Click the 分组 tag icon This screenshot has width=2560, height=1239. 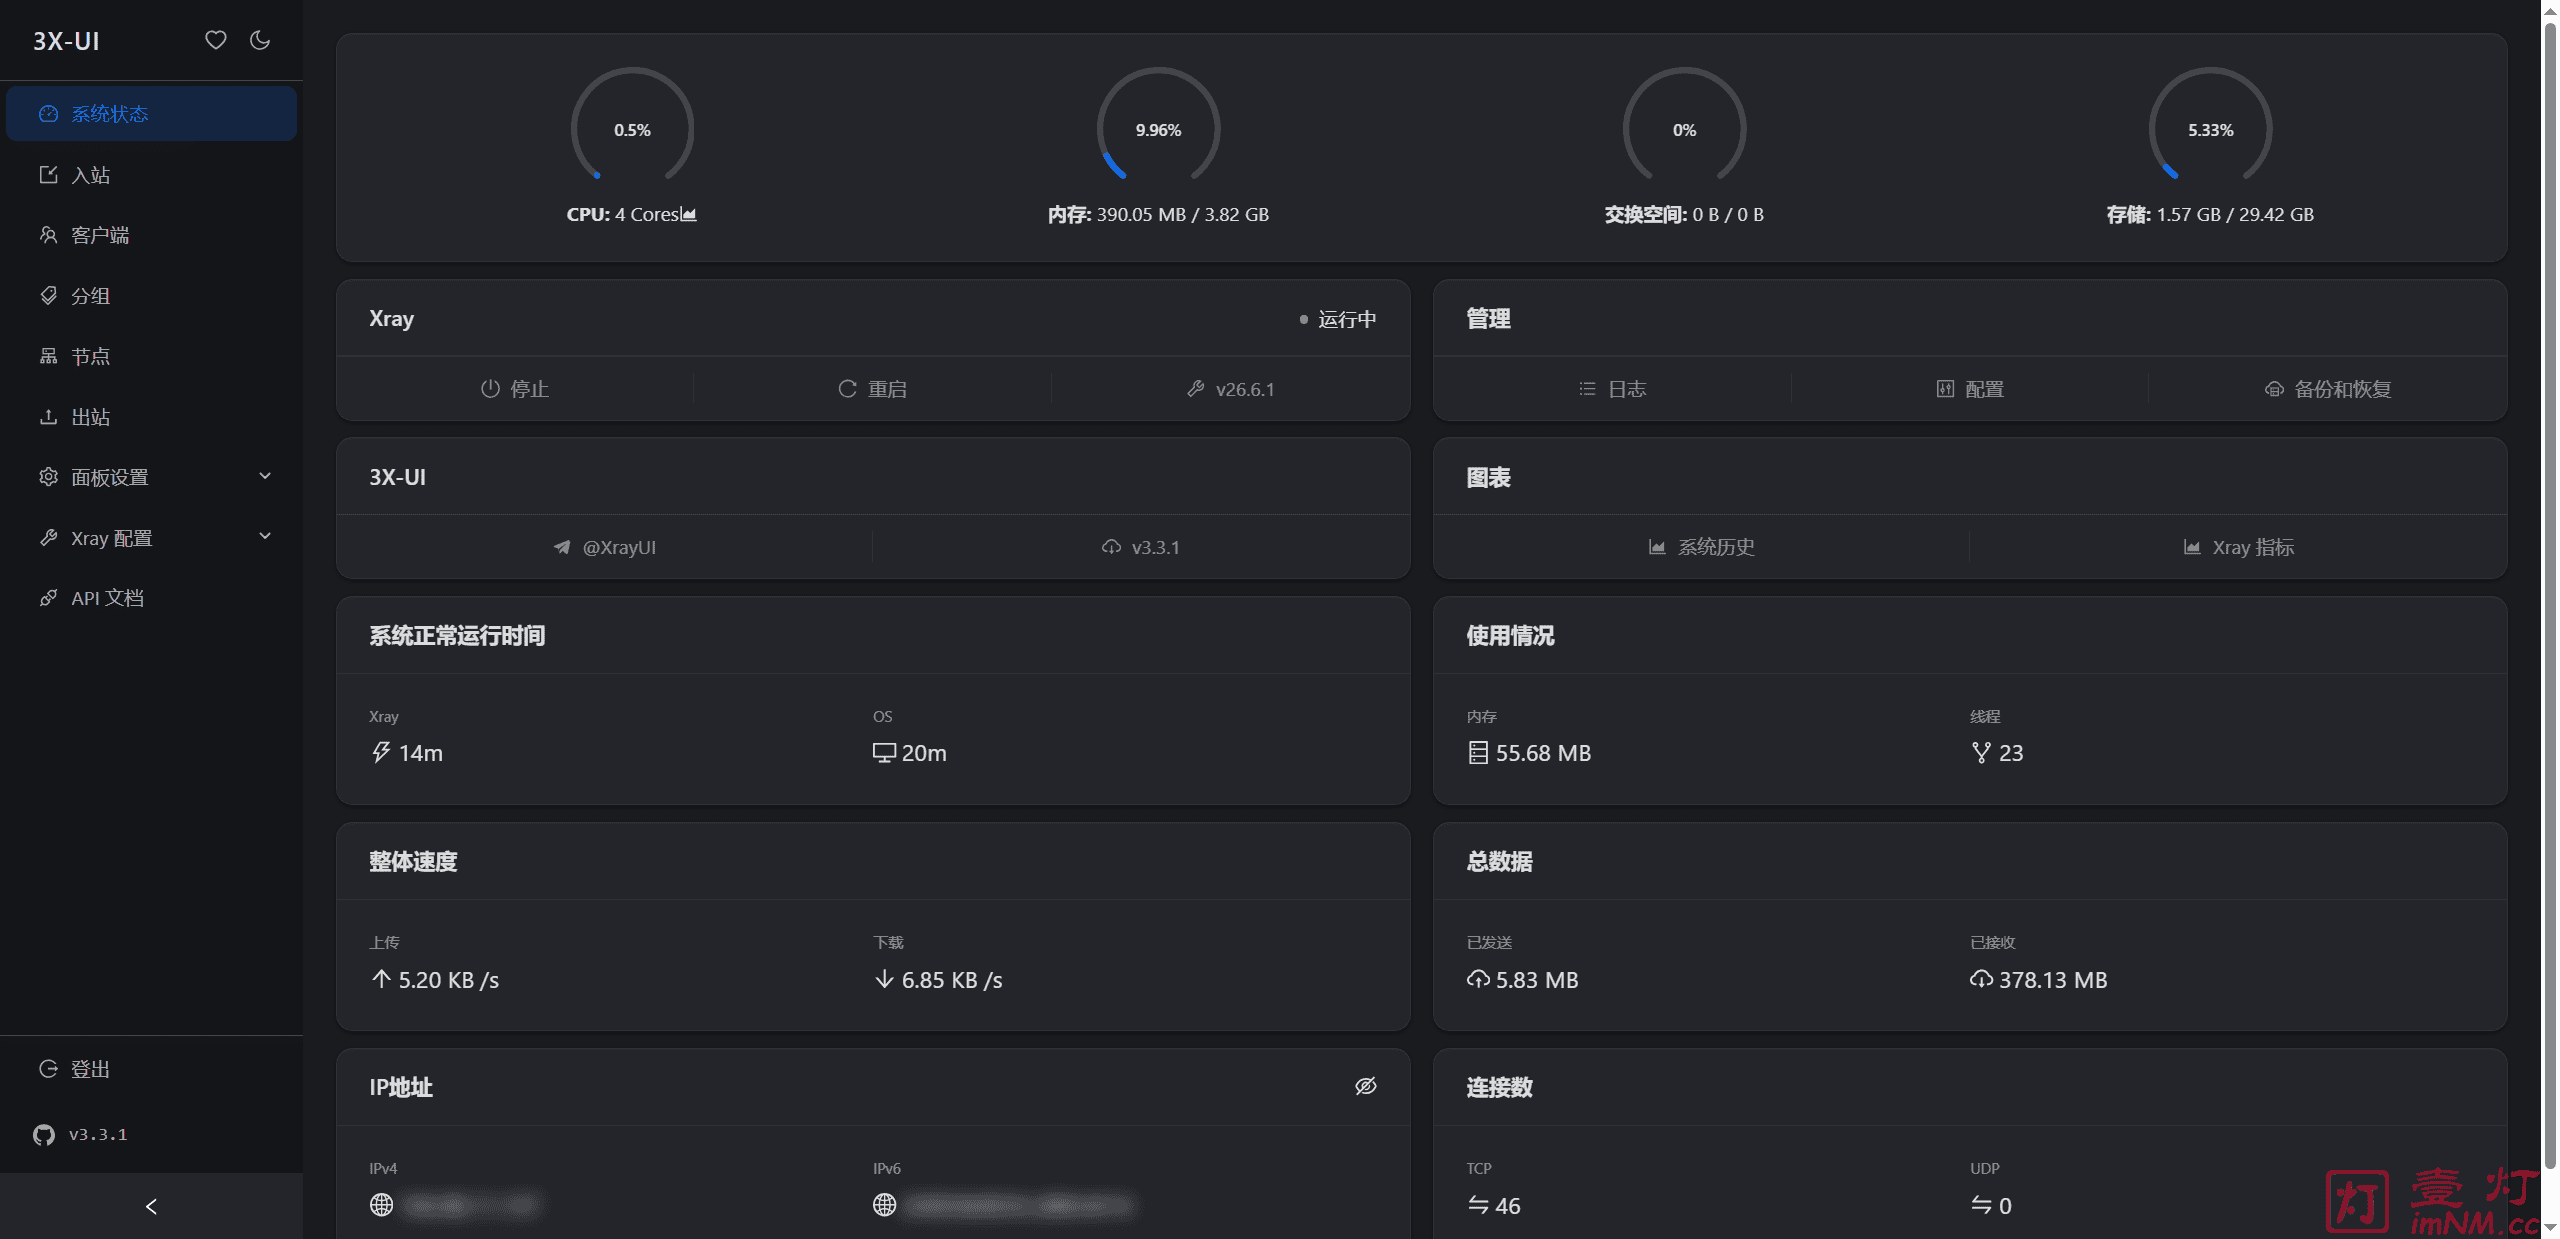[48, 295]
